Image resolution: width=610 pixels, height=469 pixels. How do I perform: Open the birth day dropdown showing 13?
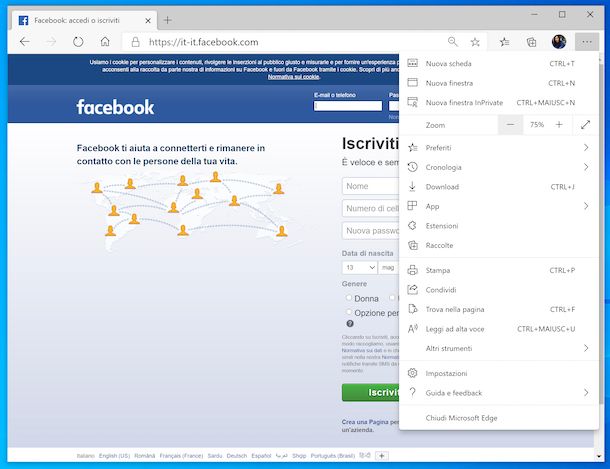point(359,268)
